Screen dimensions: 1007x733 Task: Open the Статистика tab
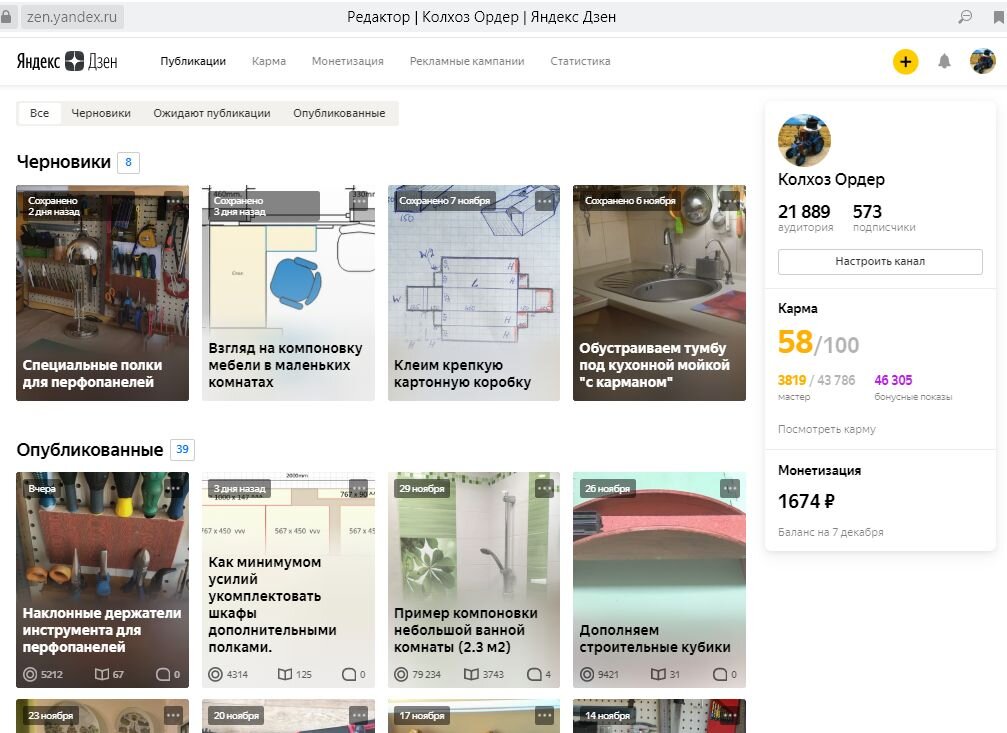tap(580, 61)
